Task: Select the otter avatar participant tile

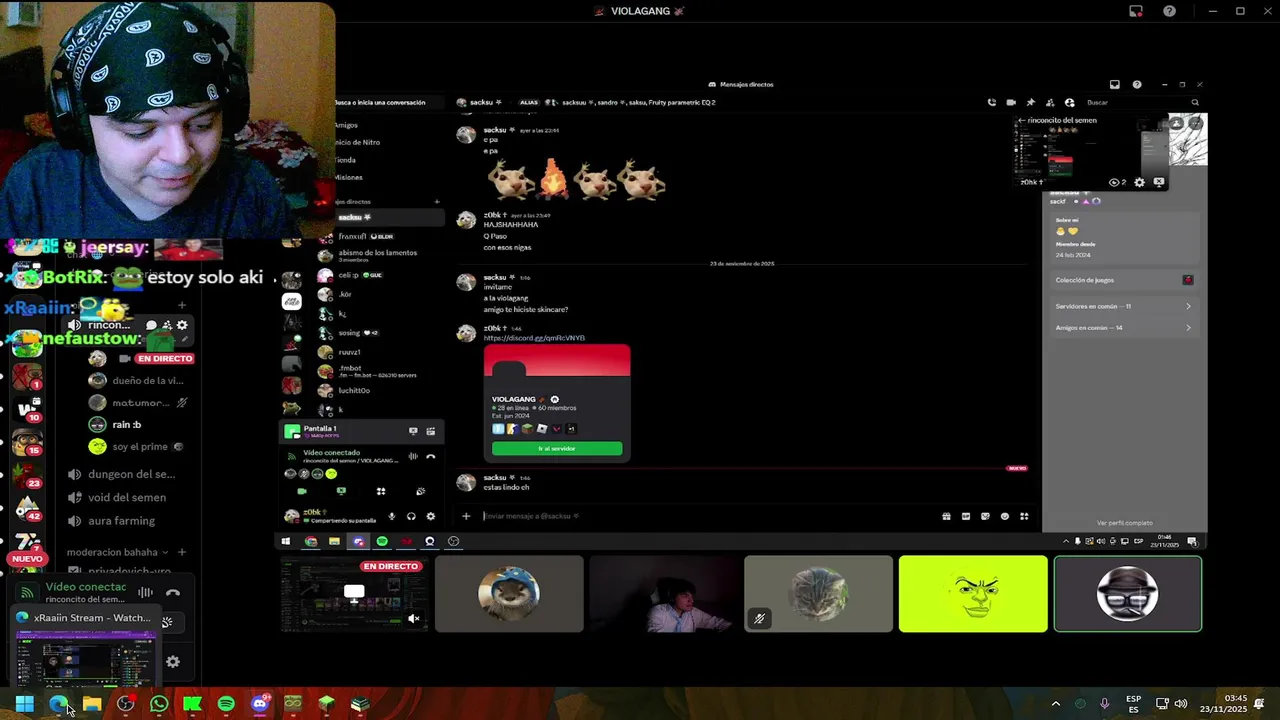Action: 509,594
